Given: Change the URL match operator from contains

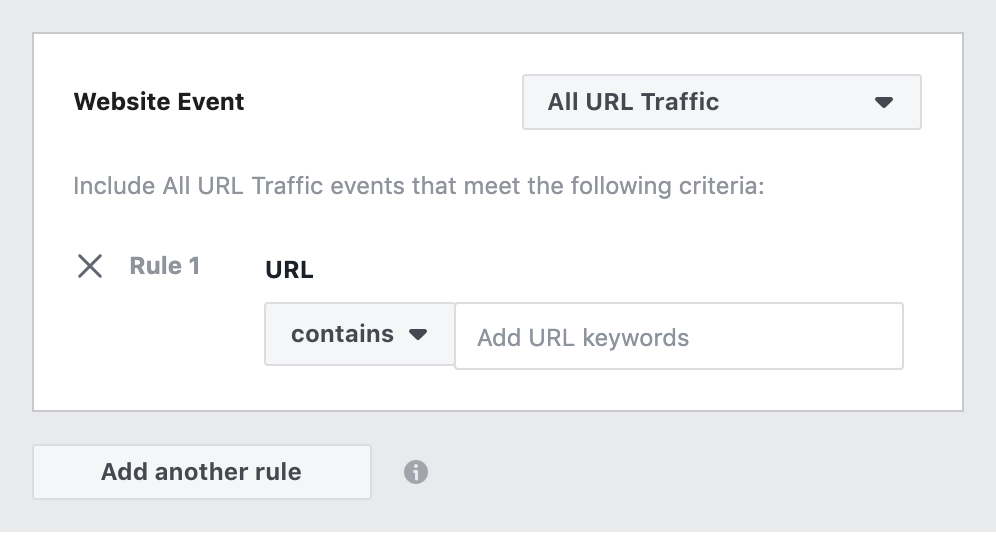Looking at the screenshot, I should (359, 335).
